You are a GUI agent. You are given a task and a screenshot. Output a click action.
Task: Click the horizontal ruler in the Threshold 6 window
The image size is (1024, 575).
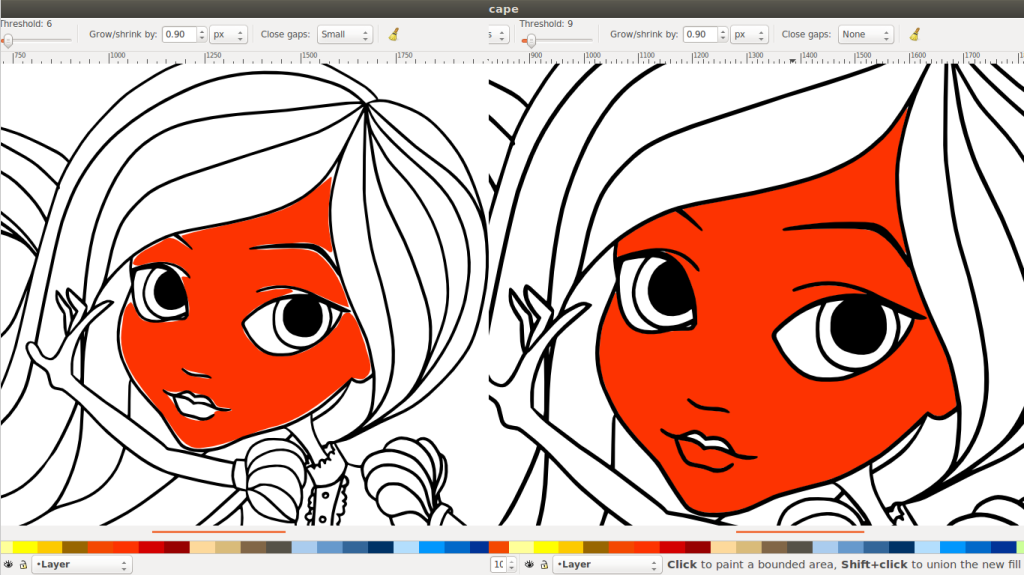click(x=244, y=58)
